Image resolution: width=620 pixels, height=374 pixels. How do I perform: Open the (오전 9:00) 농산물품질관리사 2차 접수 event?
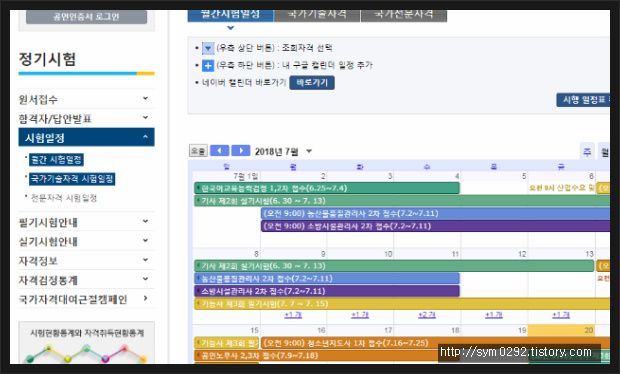435,213
